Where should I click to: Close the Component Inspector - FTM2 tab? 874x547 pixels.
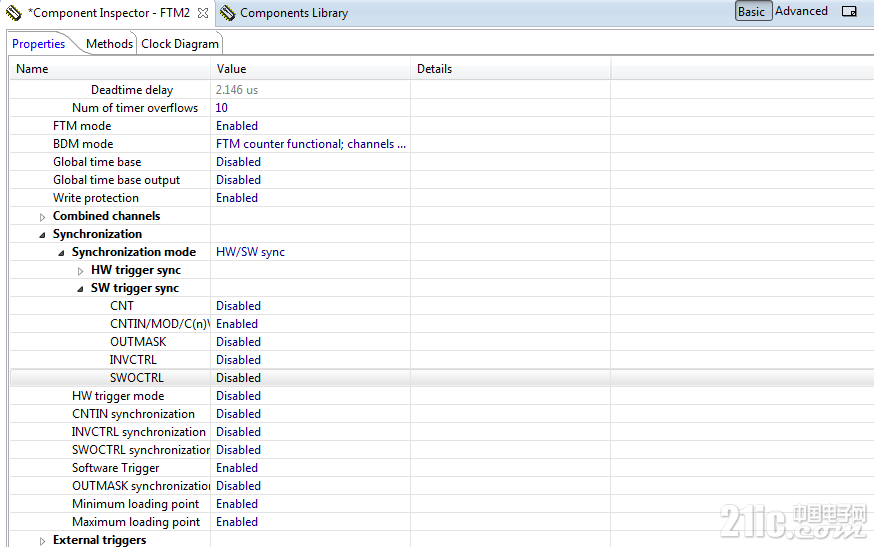point(203,13)
